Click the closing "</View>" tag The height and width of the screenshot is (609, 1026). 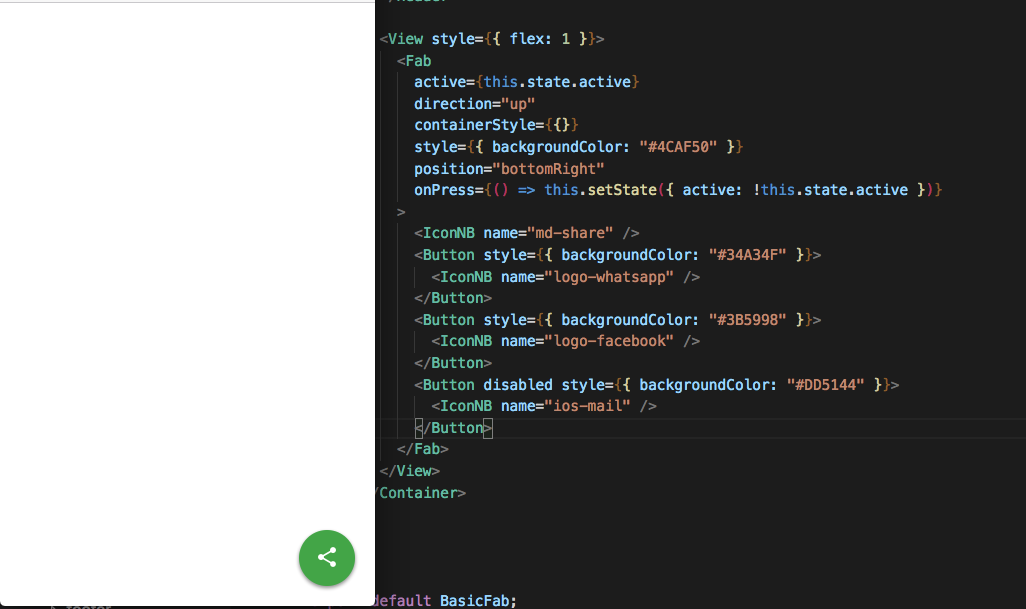[x=410, y=471]
